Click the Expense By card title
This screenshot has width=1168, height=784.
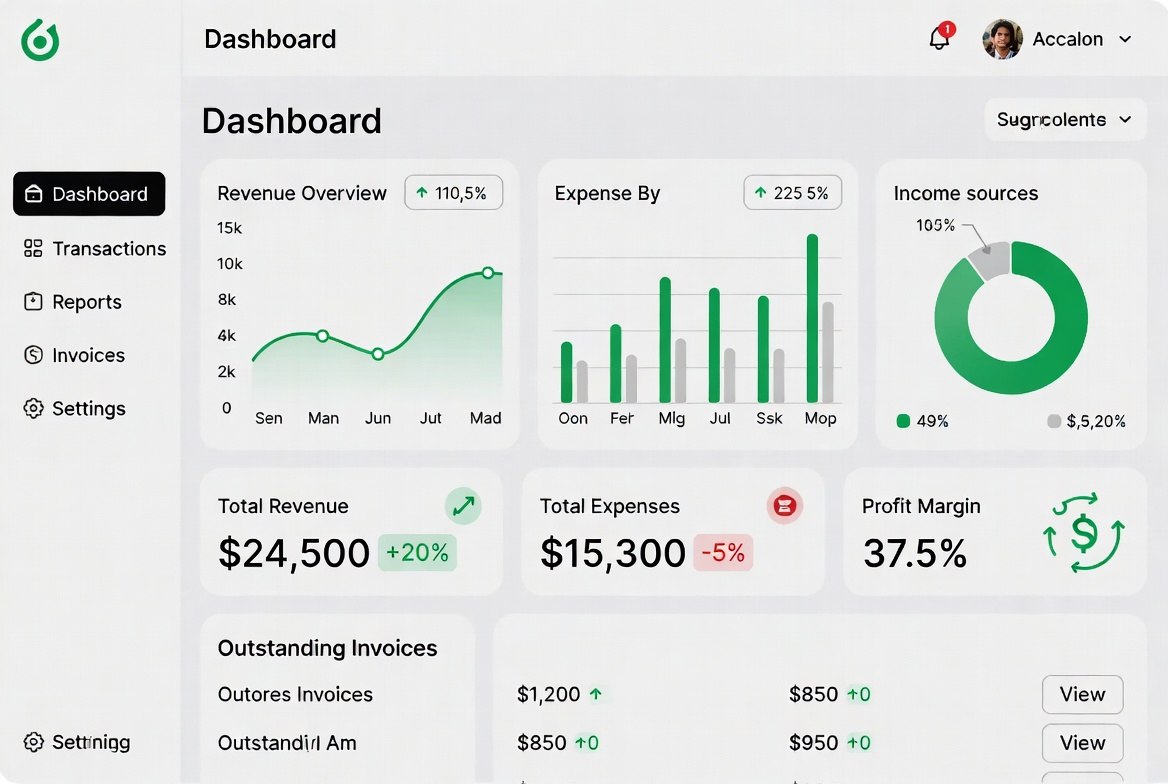[607, 194]
